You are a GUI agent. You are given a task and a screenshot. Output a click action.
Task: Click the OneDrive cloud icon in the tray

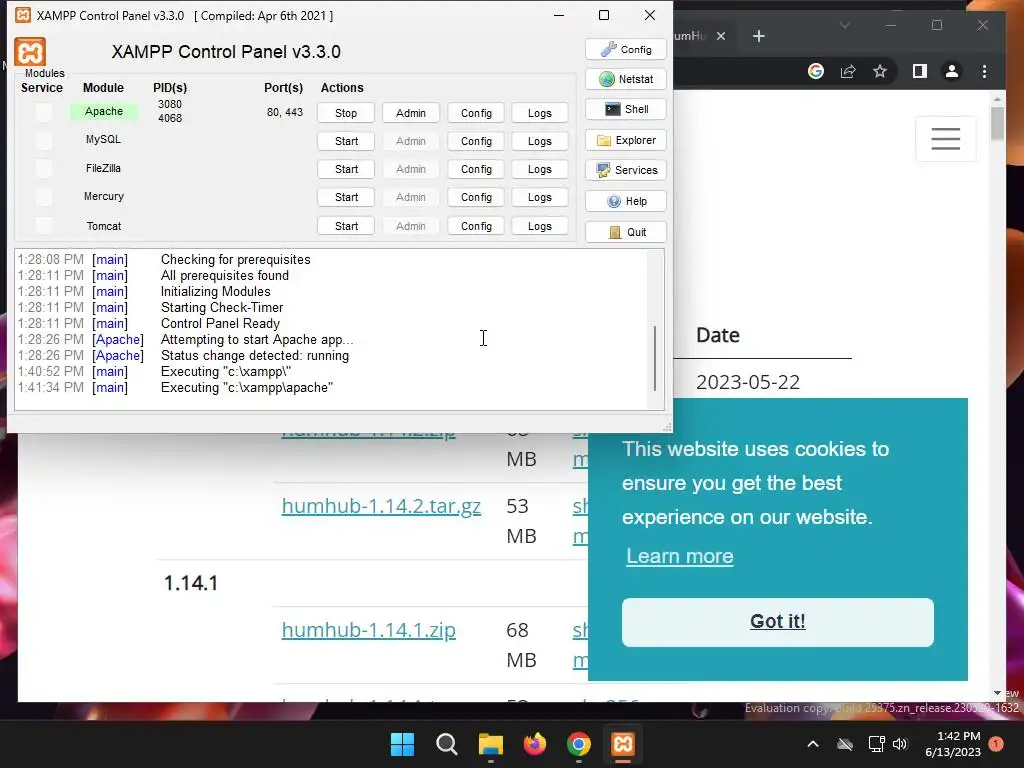pos(845,744)
